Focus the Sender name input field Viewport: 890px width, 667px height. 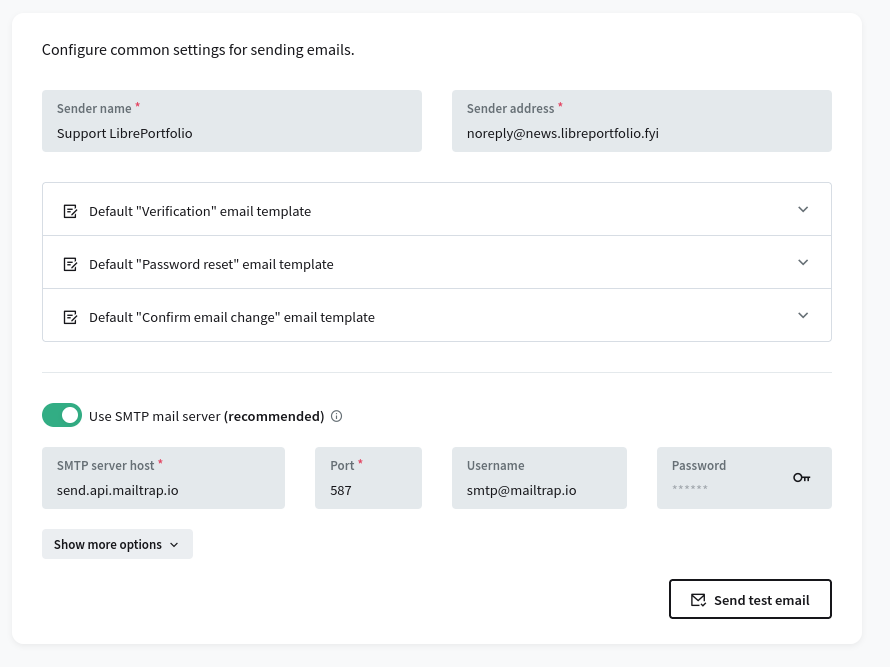tap(231, 133)
